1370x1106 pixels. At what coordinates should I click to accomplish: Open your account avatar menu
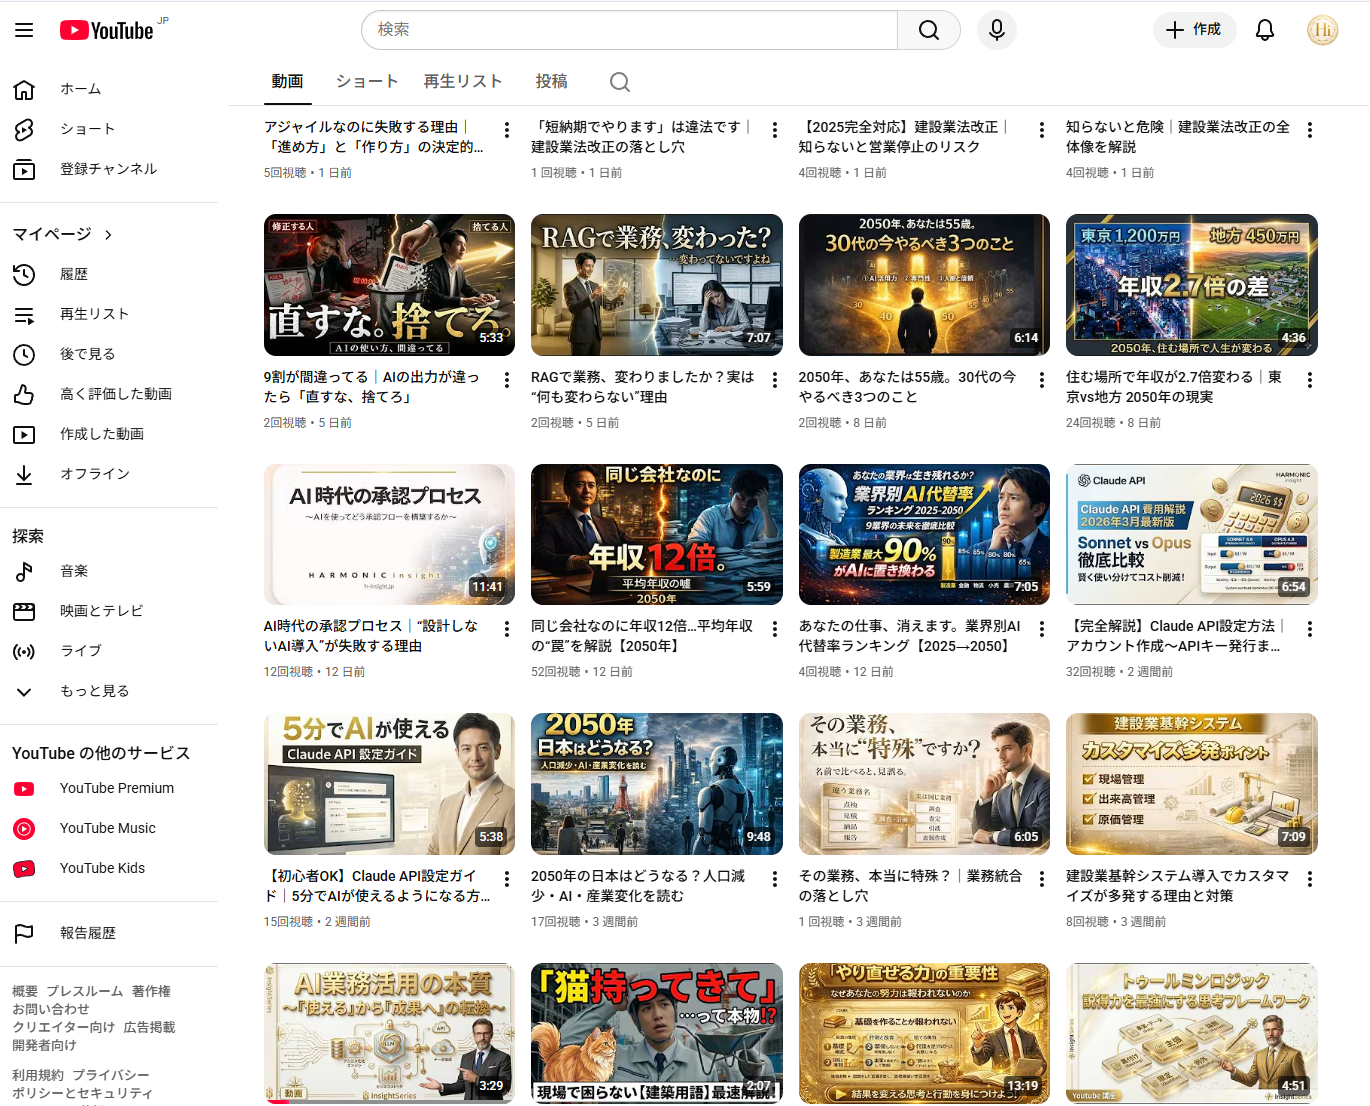point(1322,29)
